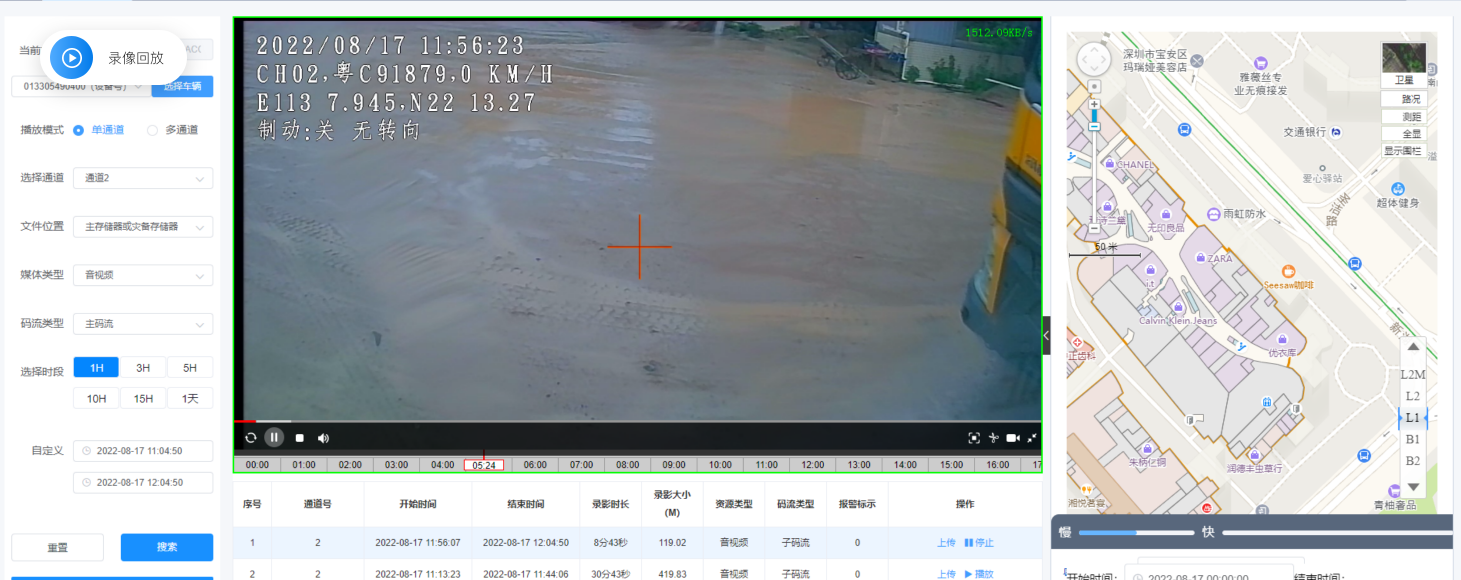Click the stop playback square icon
Viewport: 1461px width, 580px height.
pos(299,438)
